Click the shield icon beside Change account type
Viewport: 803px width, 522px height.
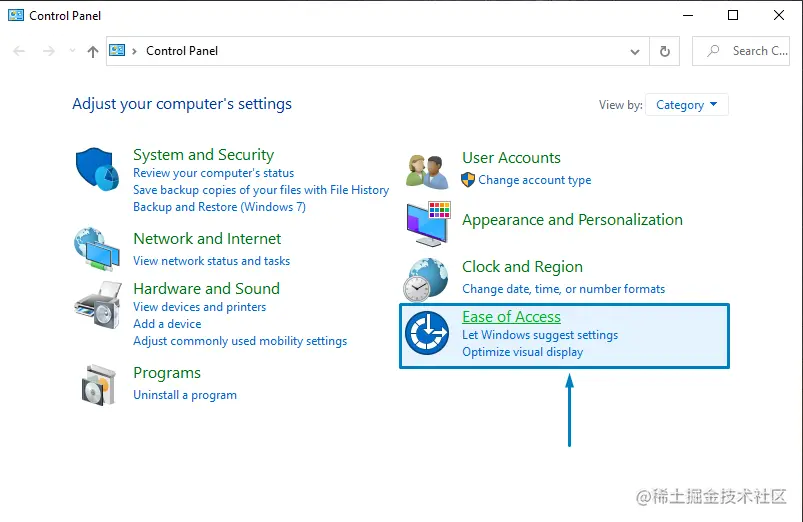[468, 180]
